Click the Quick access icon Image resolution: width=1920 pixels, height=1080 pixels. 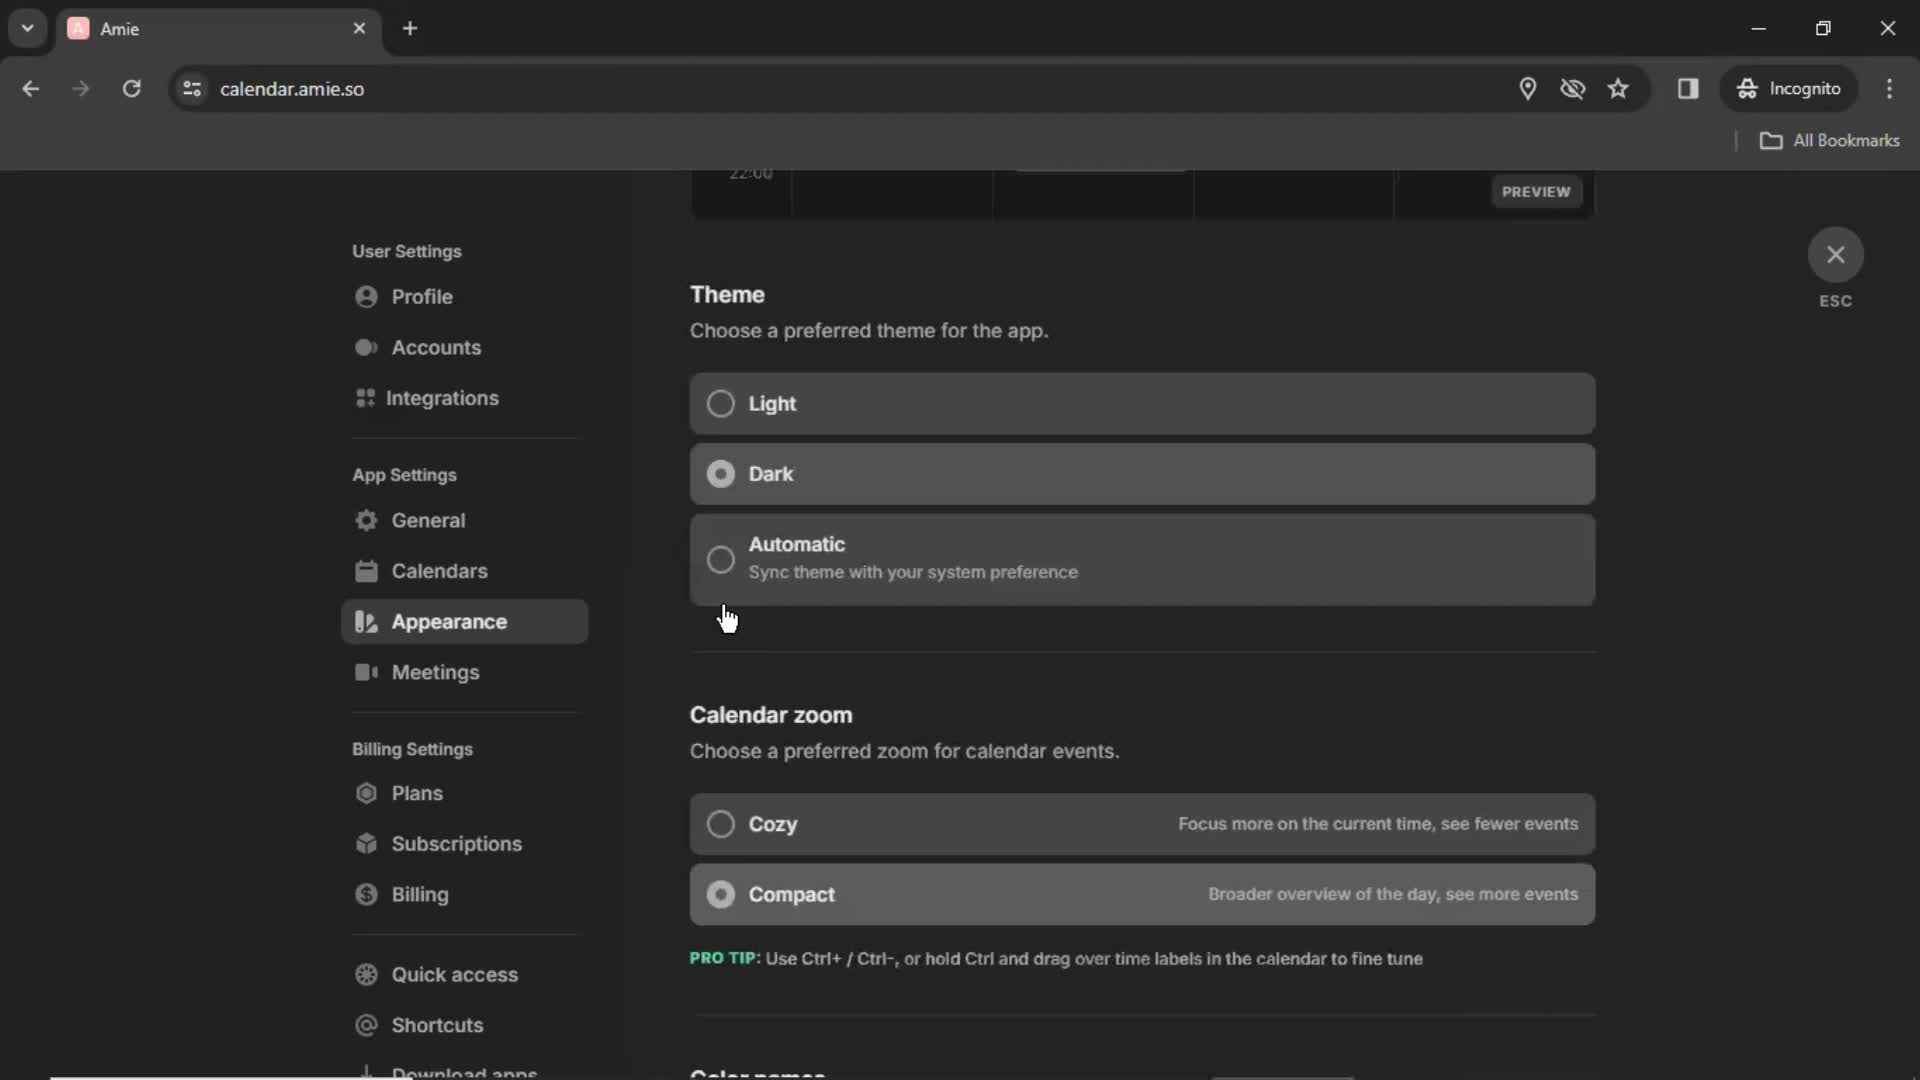coord(367,975)
